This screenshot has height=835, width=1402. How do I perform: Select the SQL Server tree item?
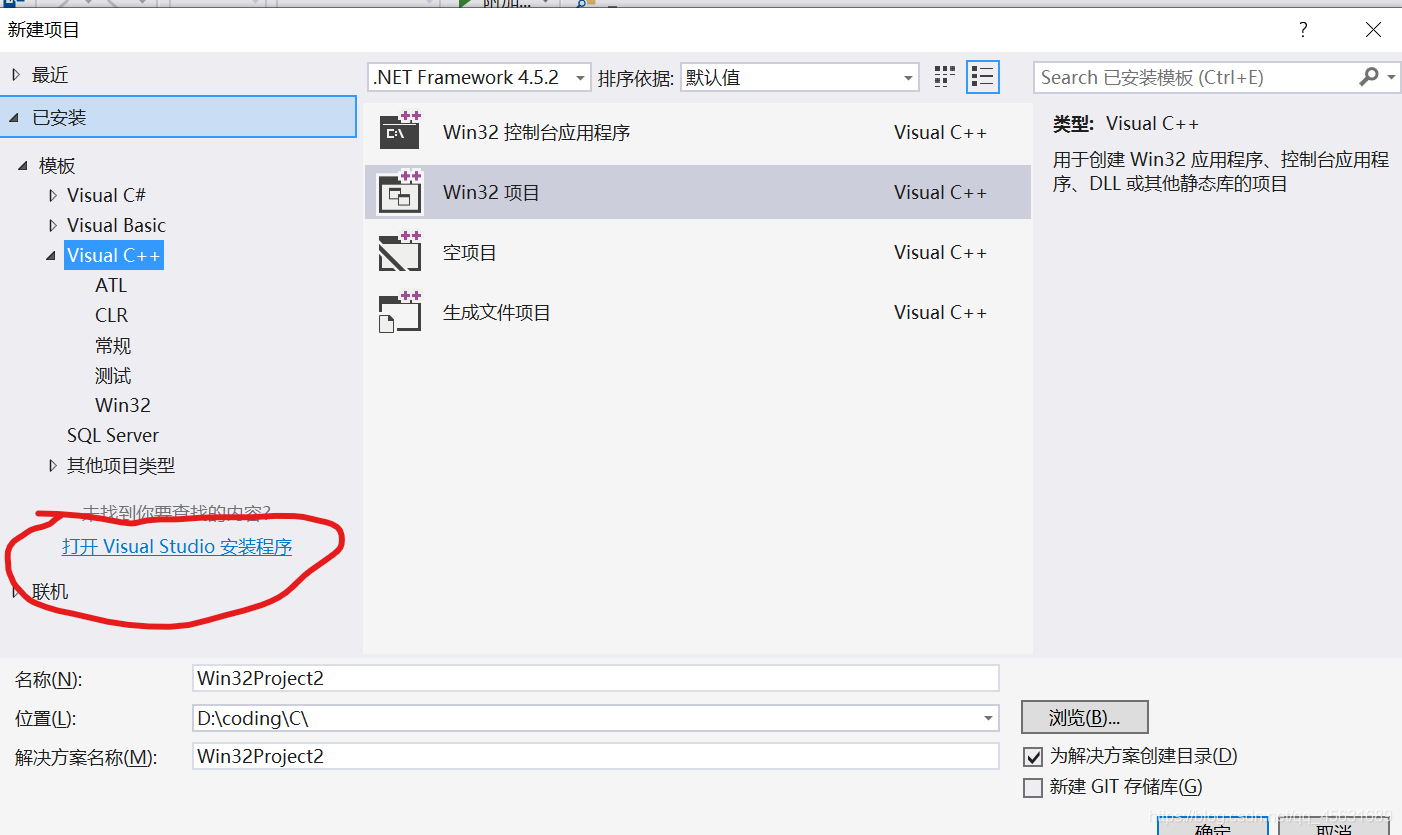[x=113, y=436]
